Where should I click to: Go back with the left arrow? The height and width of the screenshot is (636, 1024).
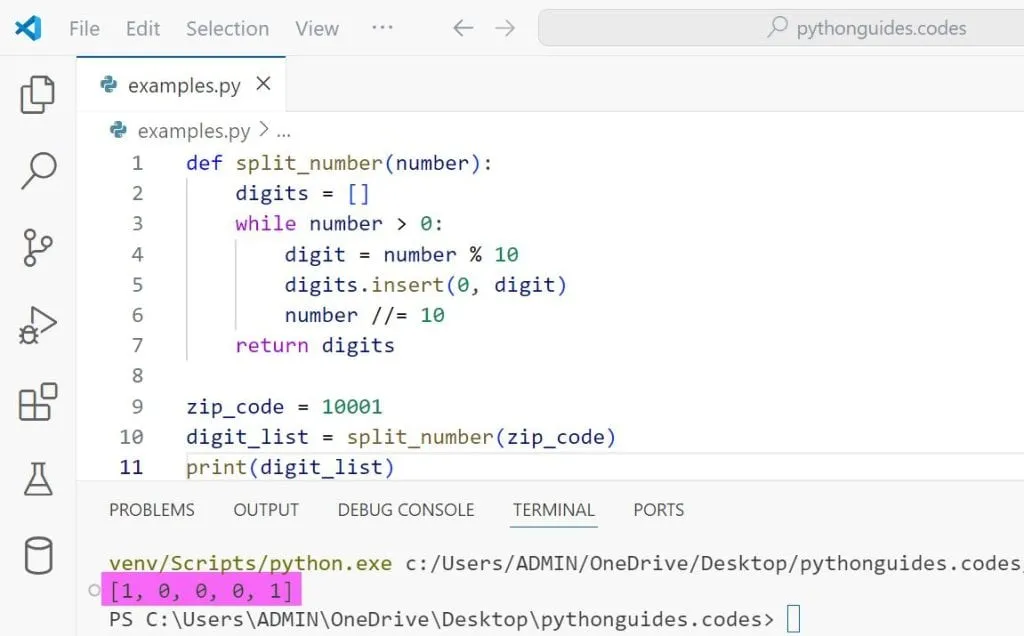tap(463, 28)
